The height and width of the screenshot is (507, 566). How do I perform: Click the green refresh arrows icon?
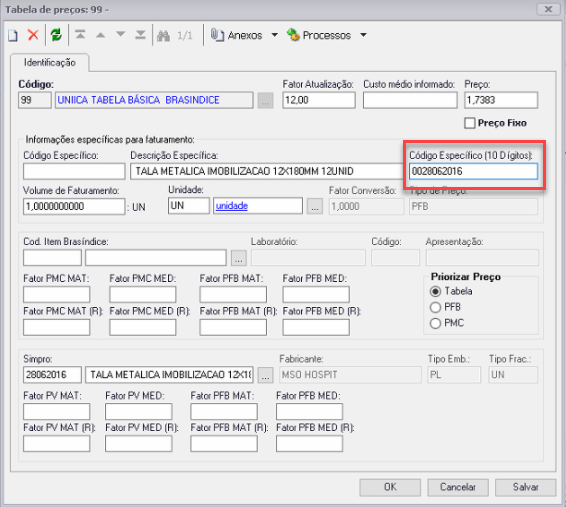56,35
